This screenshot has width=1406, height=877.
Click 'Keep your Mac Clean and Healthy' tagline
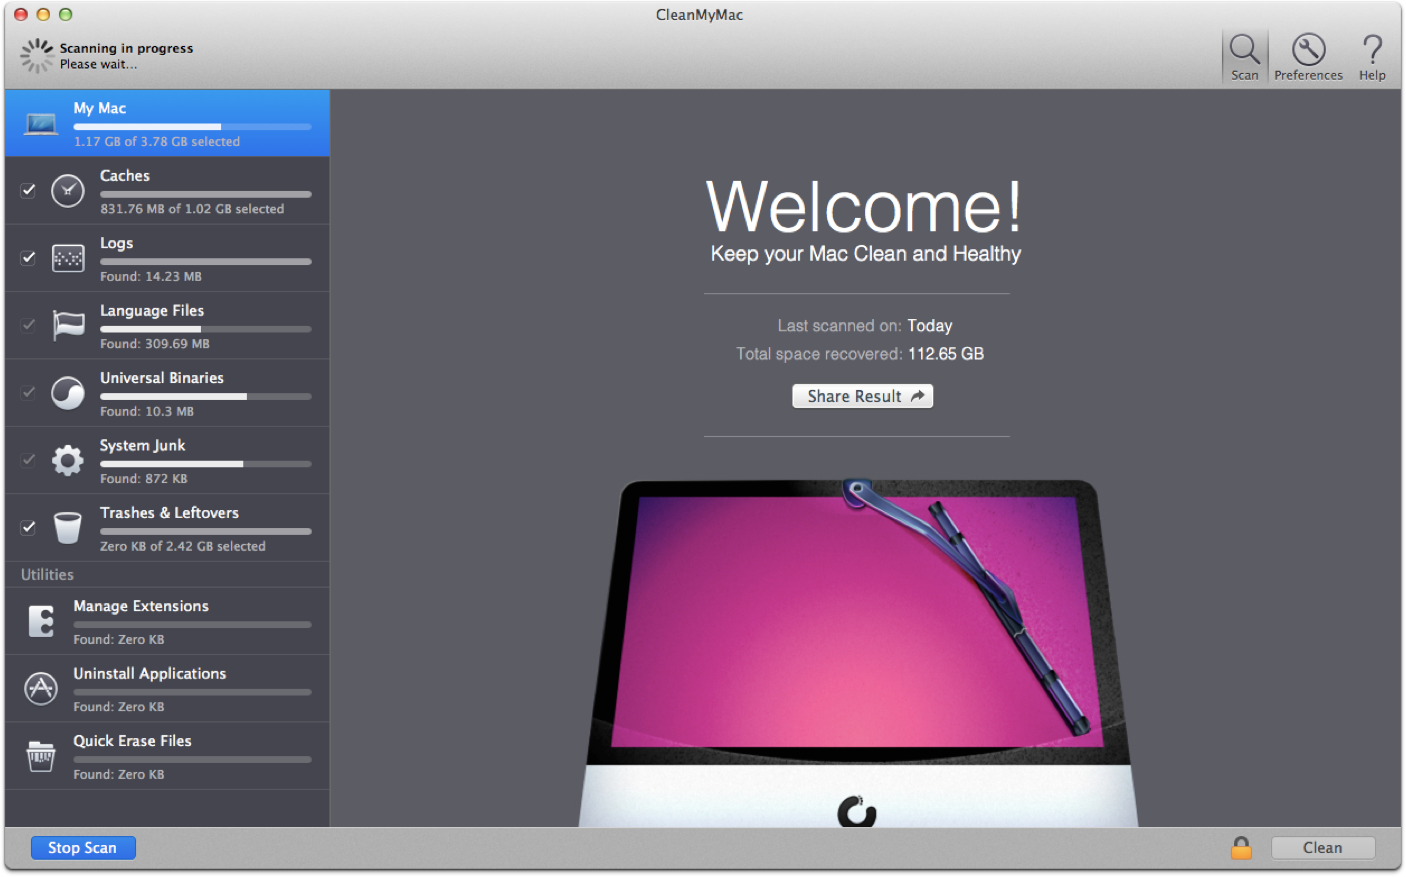pyautogui.click(x=866, y=254)
